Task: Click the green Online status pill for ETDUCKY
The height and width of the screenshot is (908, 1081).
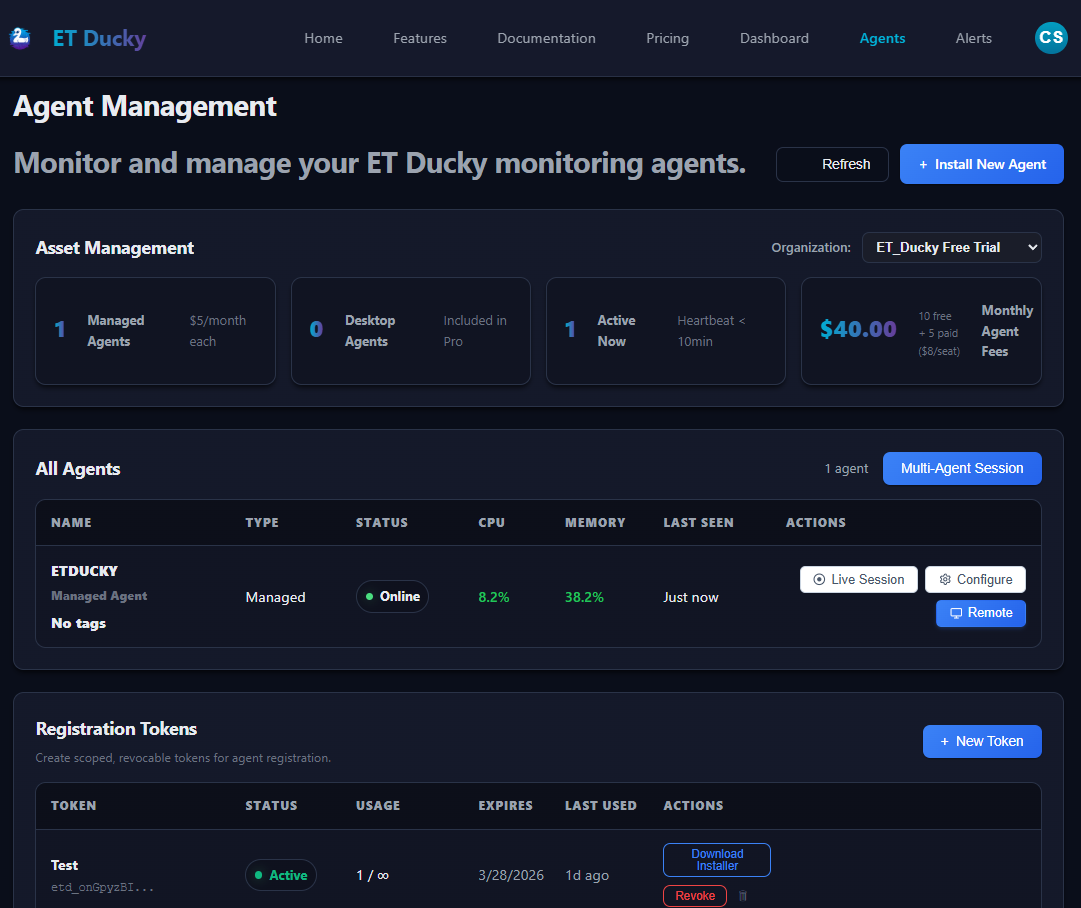Action: click(x=392, y=597)
